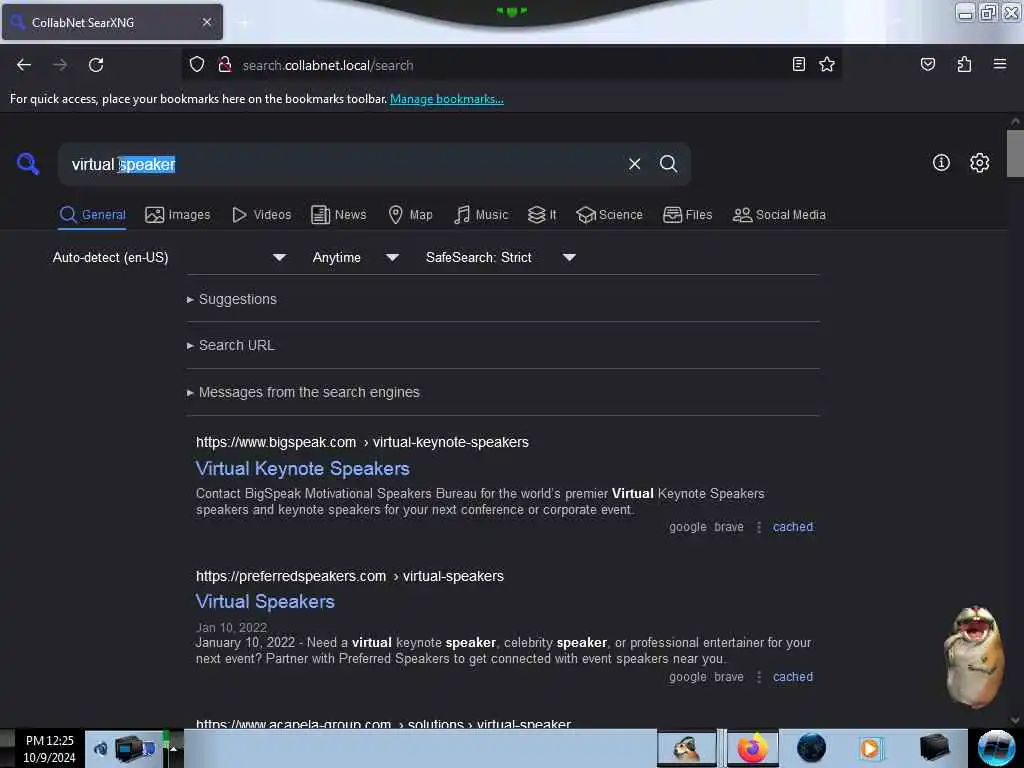
Task: Click the Manage bookmarks link
Action: (x=447, y=99)
